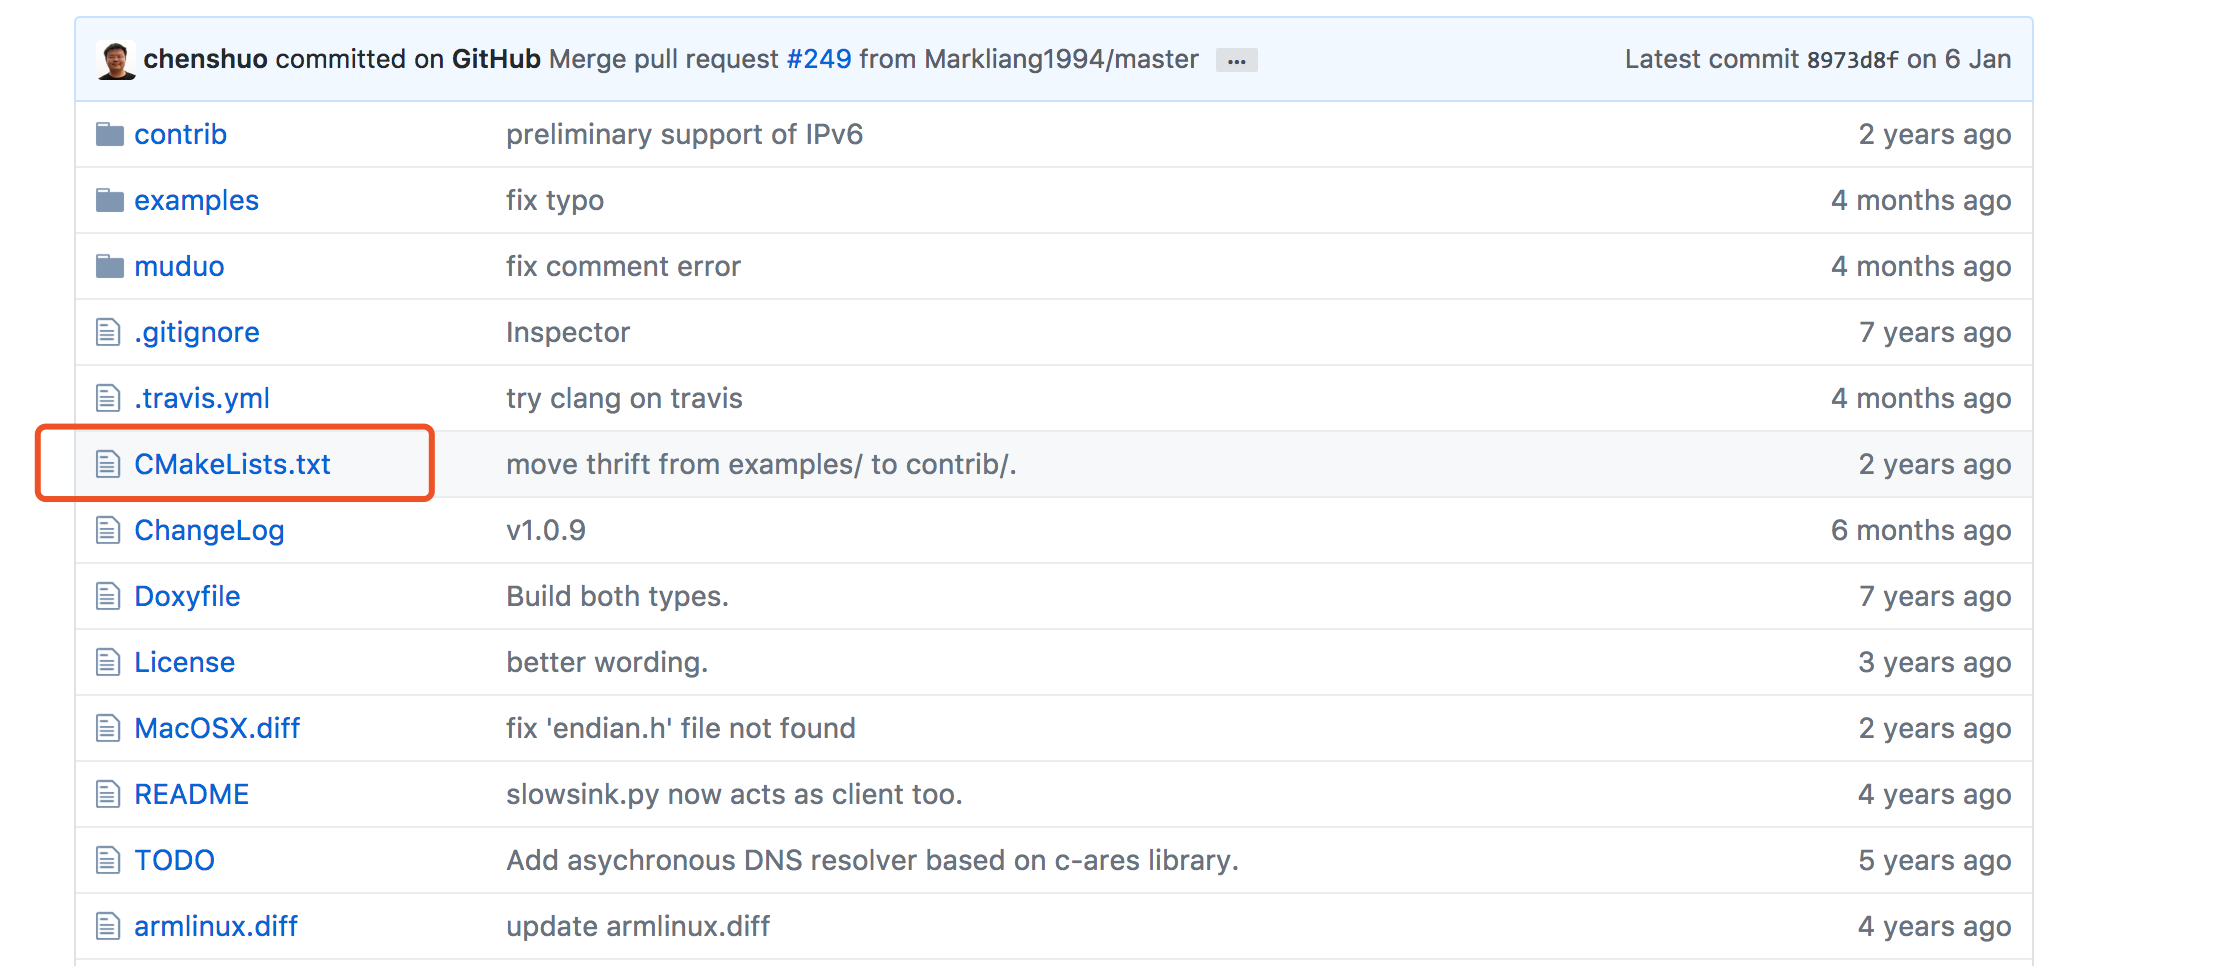This screenshot has height=966, width=2216.
Task: Click the muduo folder icon
Action: coord(109,266)
